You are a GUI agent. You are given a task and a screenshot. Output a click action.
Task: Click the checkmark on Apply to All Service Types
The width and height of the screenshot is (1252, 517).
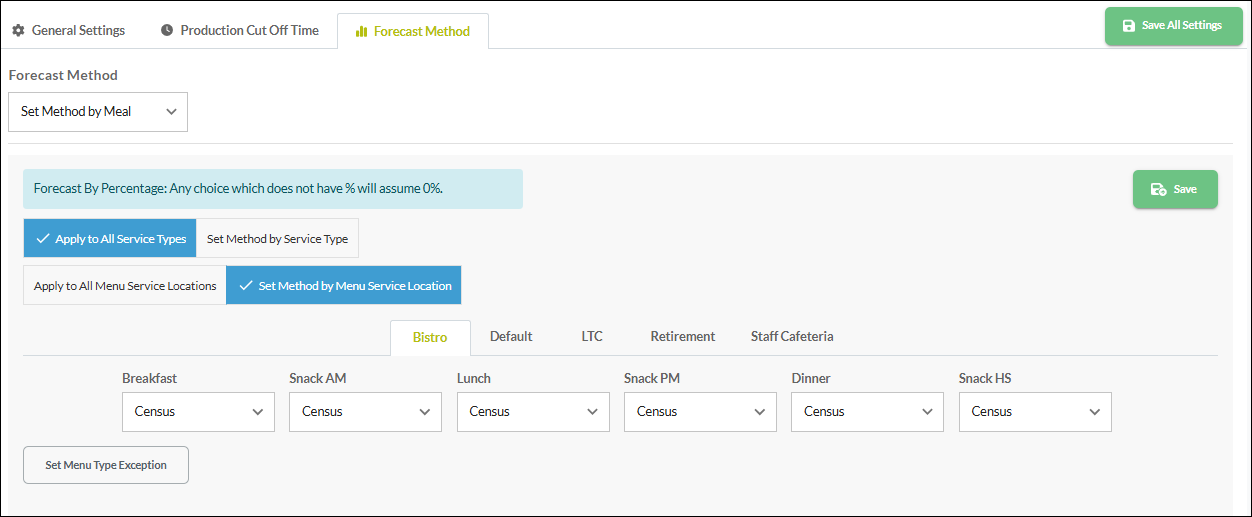click(x=42, y=239)
